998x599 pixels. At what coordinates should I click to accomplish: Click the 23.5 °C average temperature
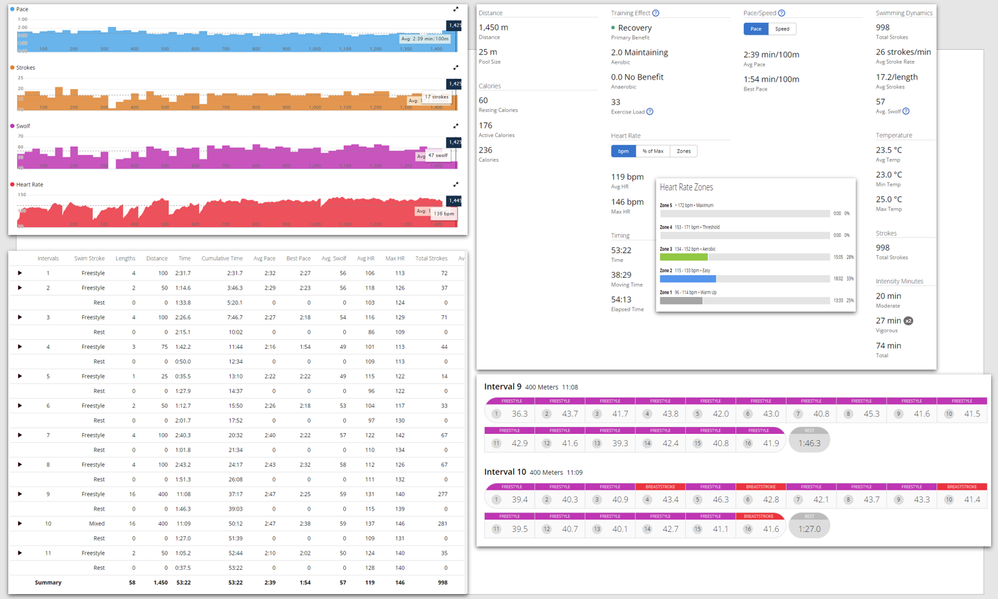click(889, 150)
